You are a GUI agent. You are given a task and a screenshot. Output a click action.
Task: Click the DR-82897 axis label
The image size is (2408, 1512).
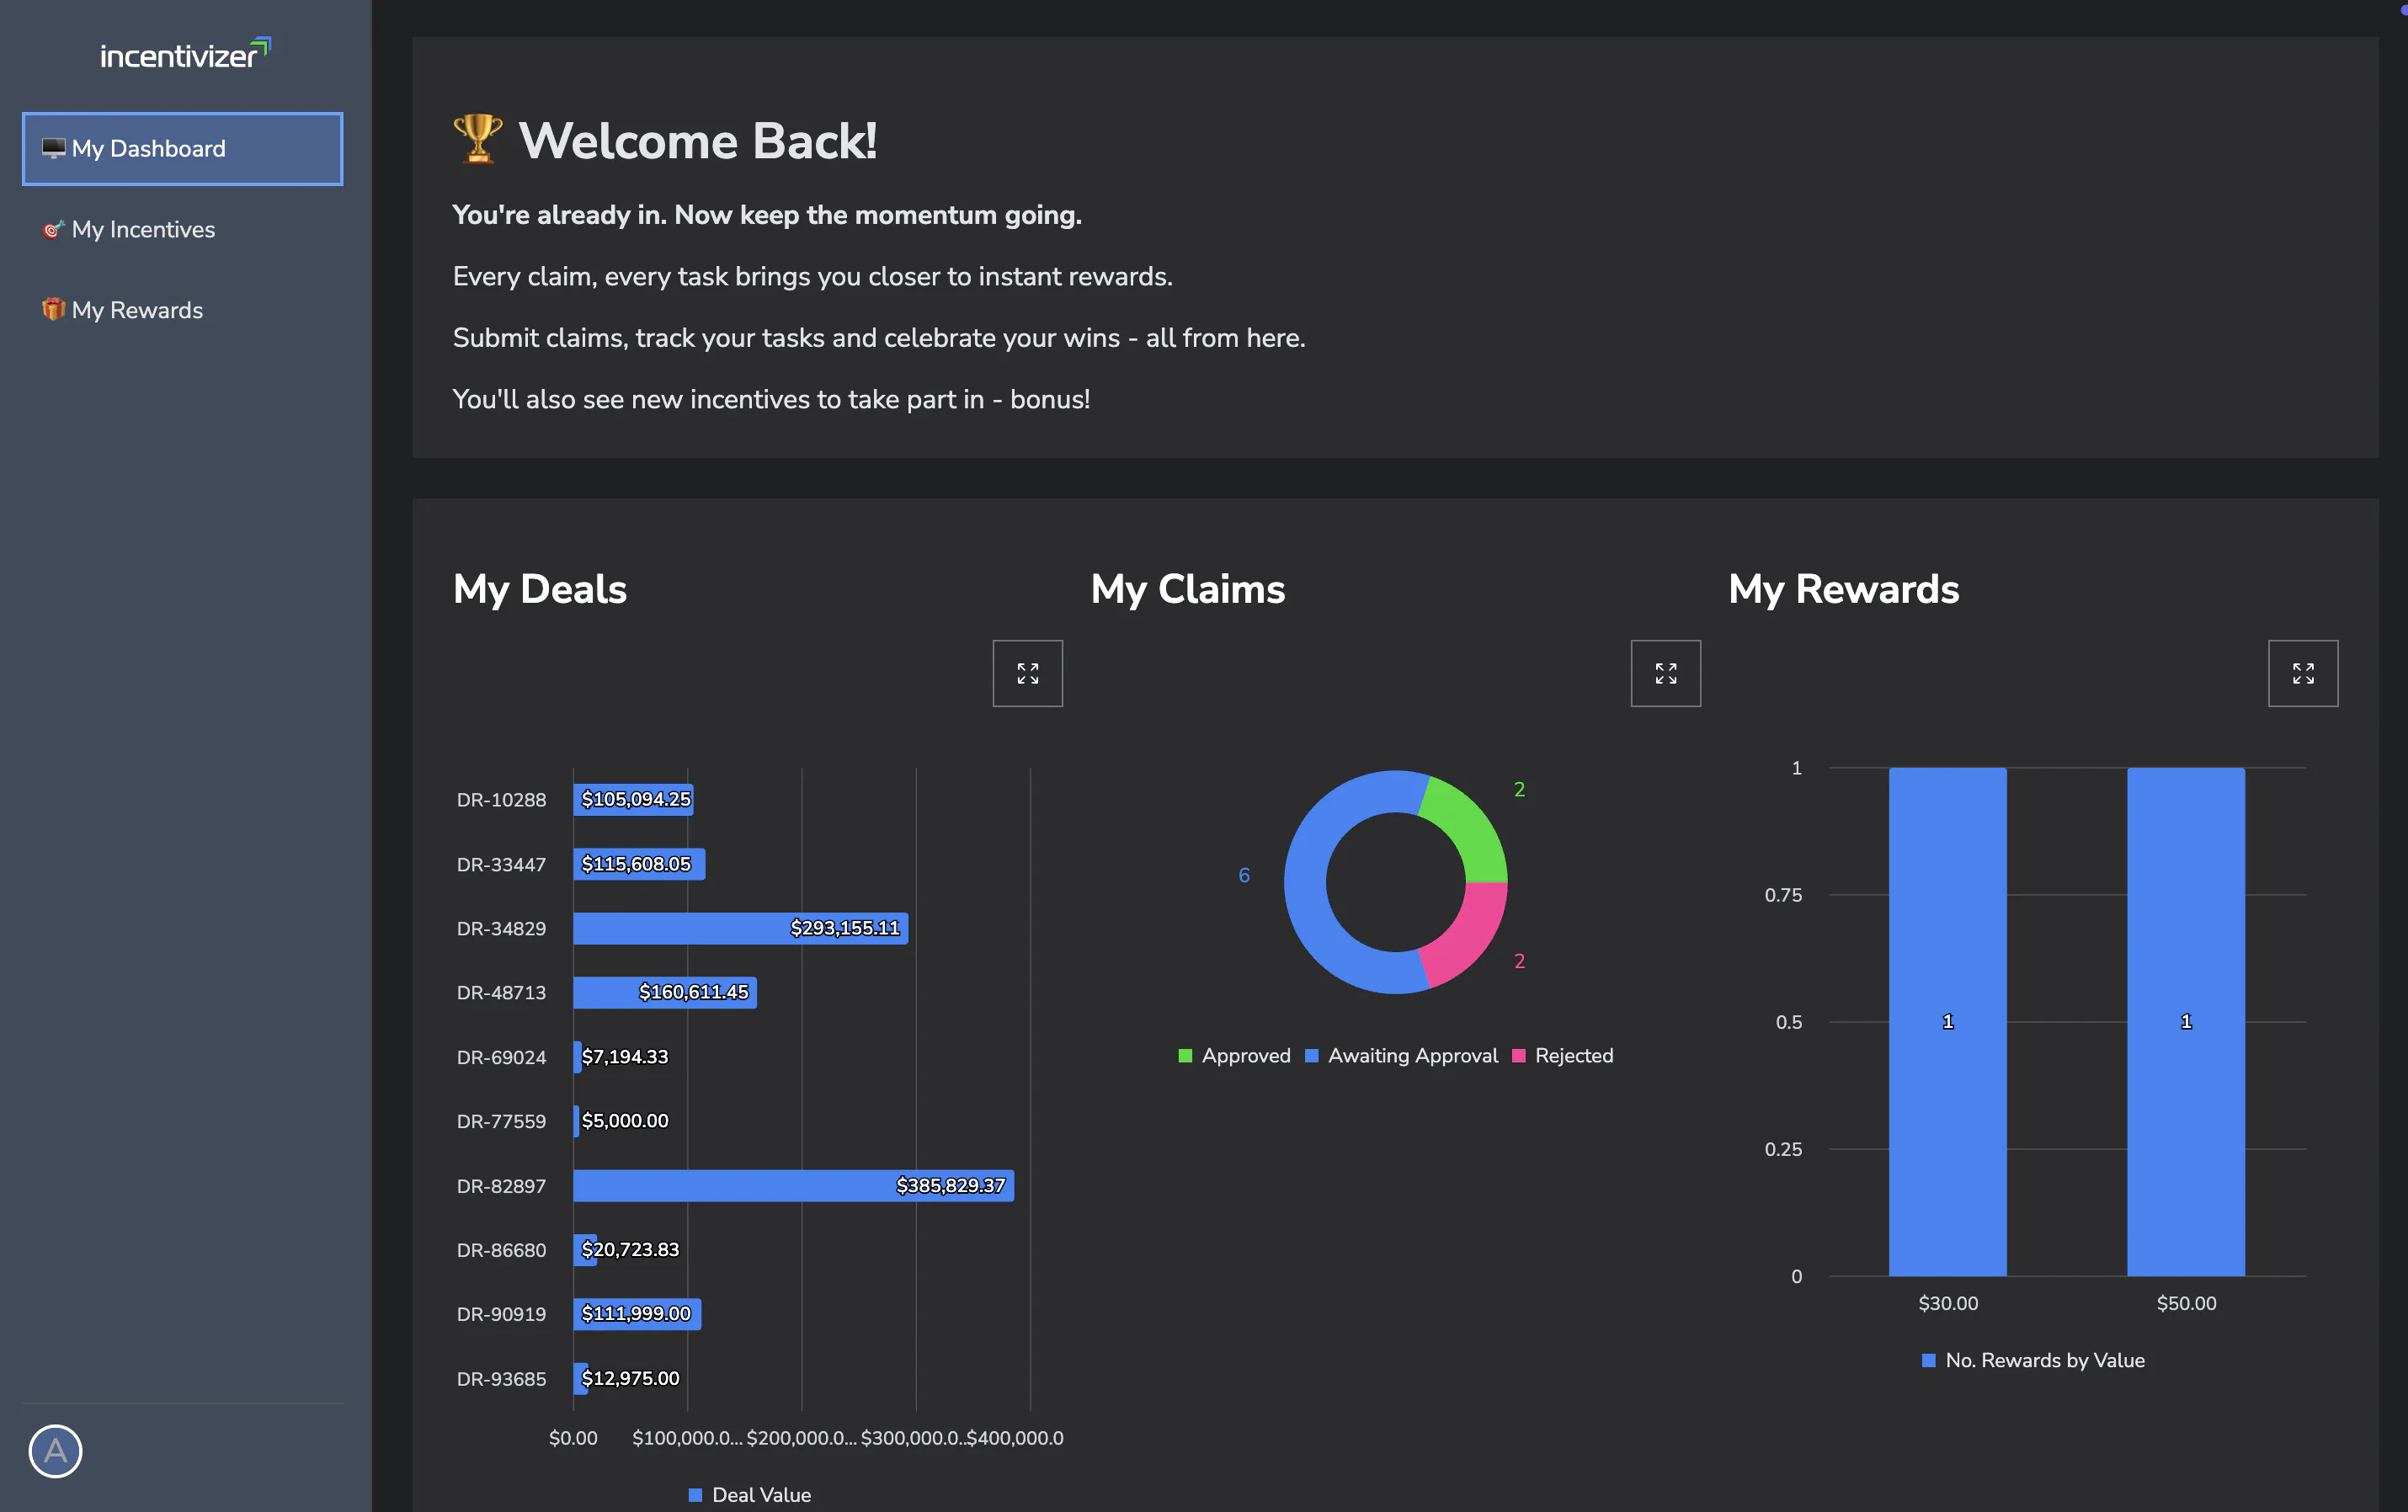click(501, 1186)
